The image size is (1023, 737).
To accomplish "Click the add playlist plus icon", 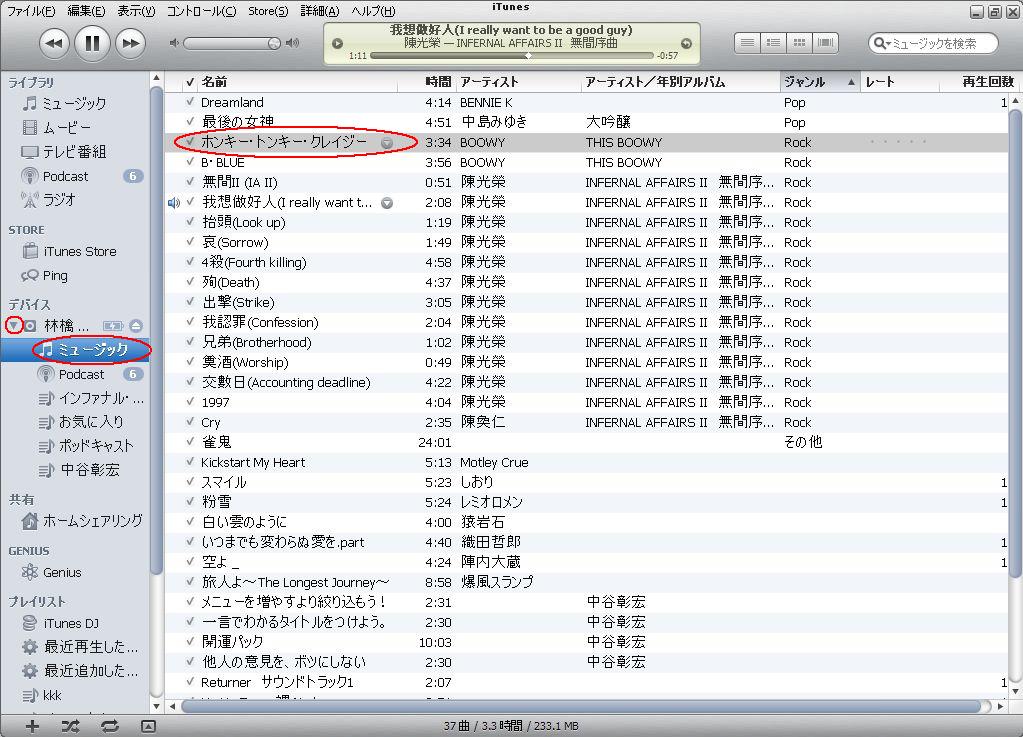I will click(32, 725).
